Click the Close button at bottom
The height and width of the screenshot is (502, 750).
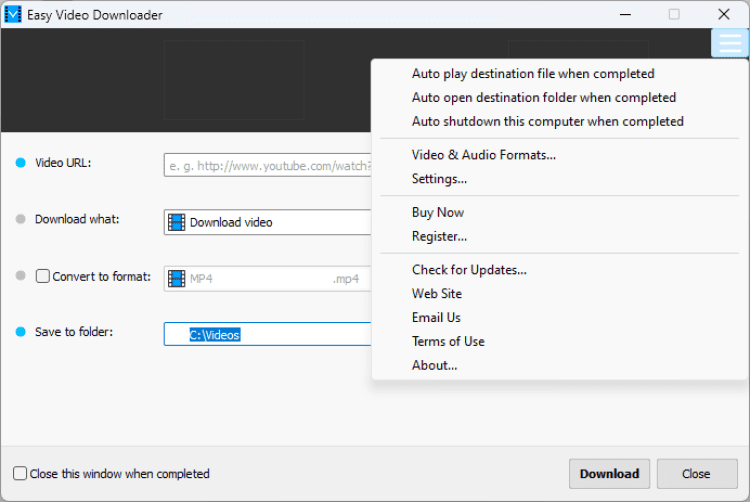(x=696, y=474)
